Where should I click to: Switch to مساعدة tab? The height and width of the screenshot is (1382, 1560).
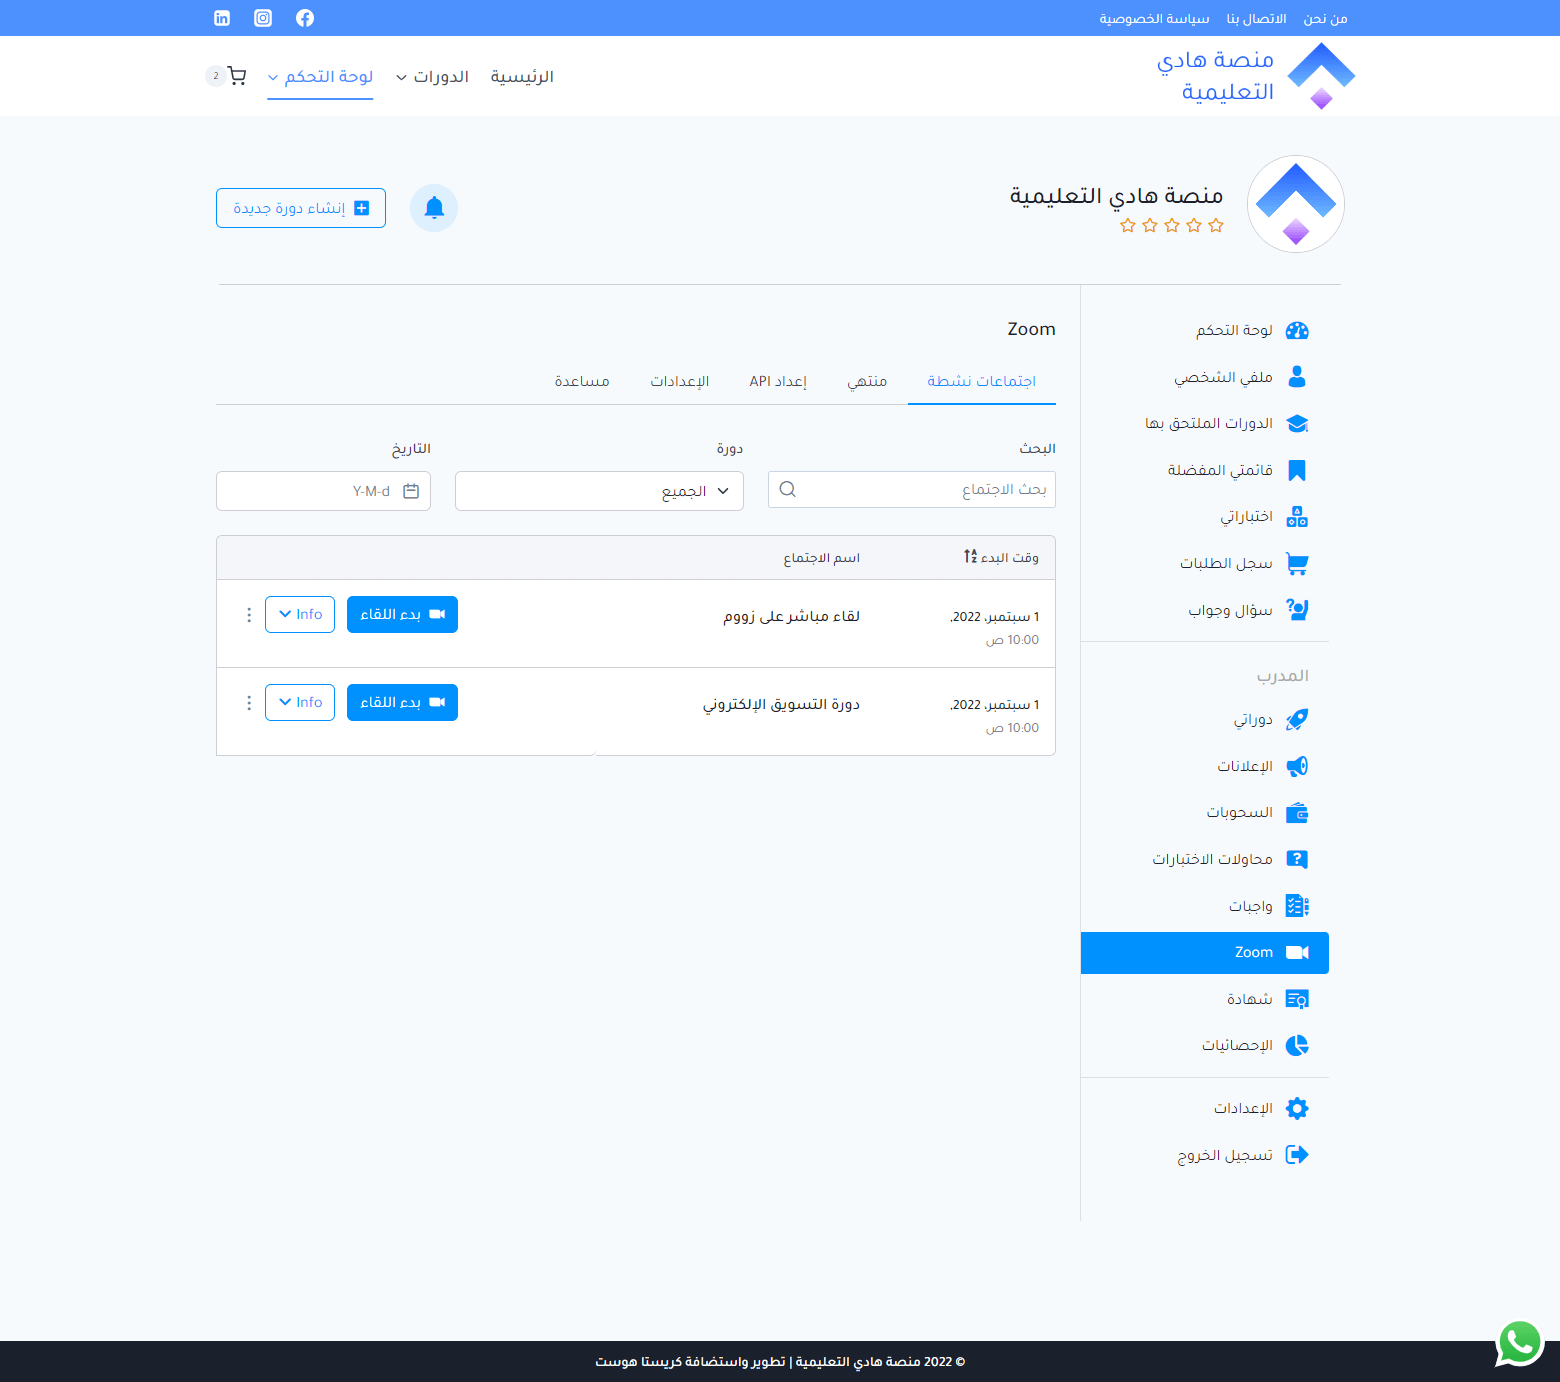pos(582,381)
